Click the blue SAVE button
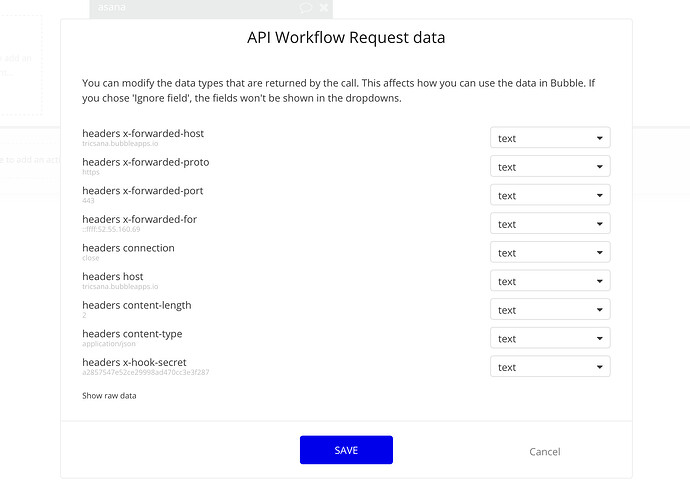This screenshot has width=690, height=495. [x=346, y=450]
